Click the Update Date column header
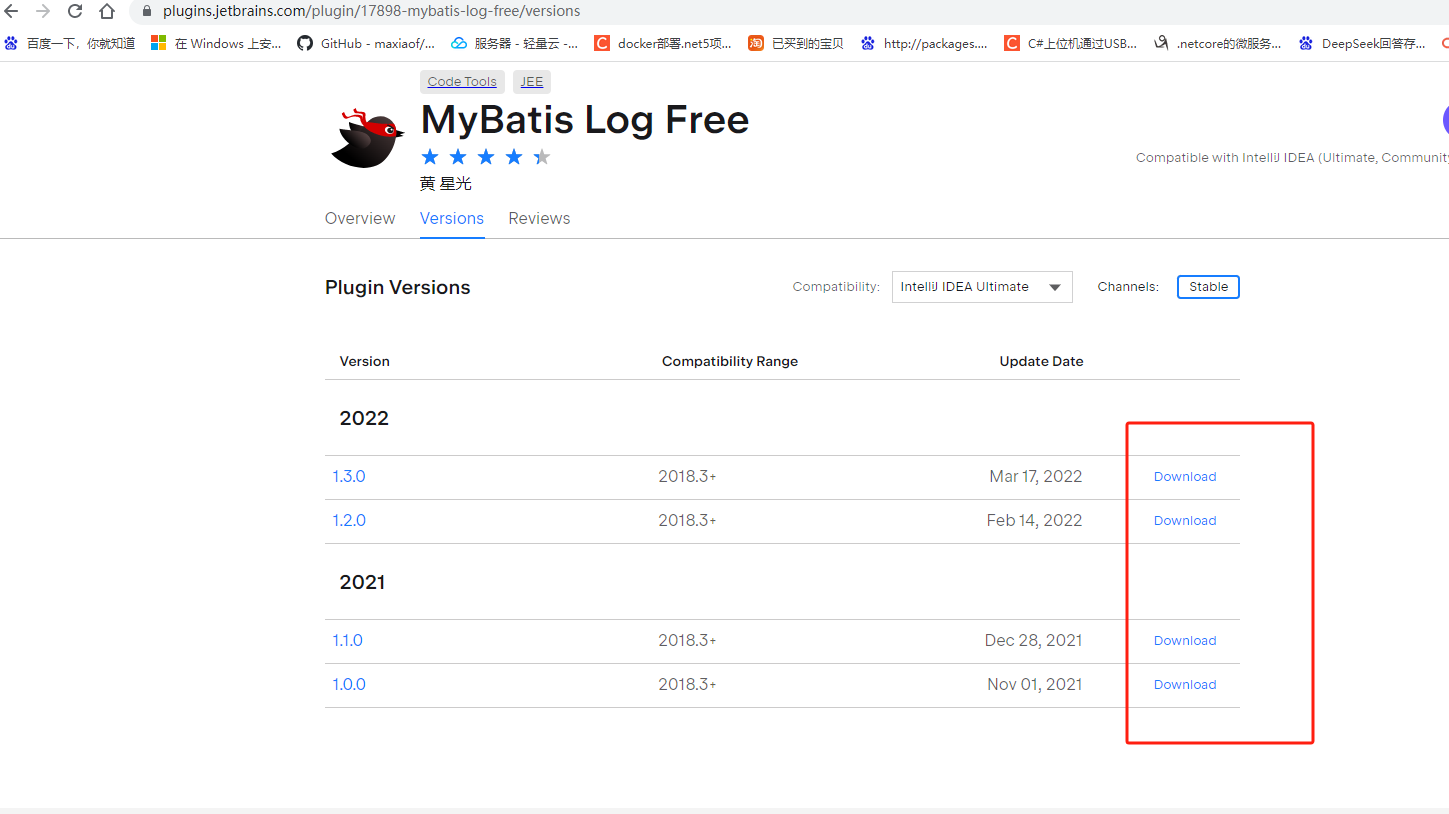Screen dimensions: 1449x814 [x=1041, y=361]
